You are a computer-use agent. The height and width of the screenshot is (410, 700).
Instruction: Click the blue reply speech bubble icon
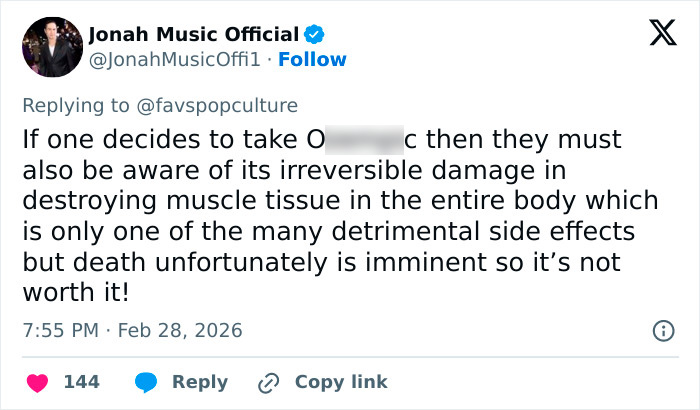tap(147, 382)
